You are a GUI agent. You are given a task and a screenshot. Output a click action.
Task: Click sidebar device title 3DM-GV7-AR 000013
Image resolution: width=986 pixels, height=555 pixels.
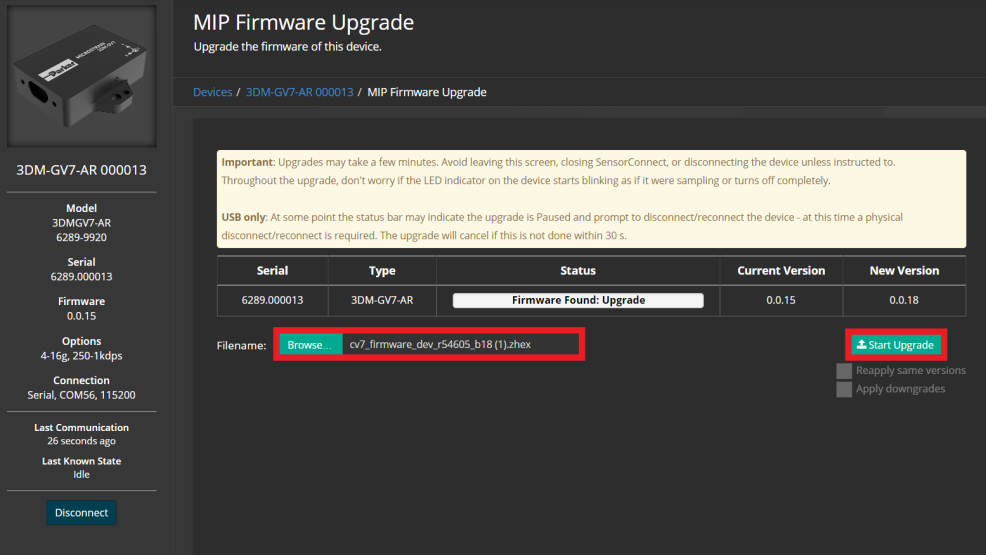81,170
